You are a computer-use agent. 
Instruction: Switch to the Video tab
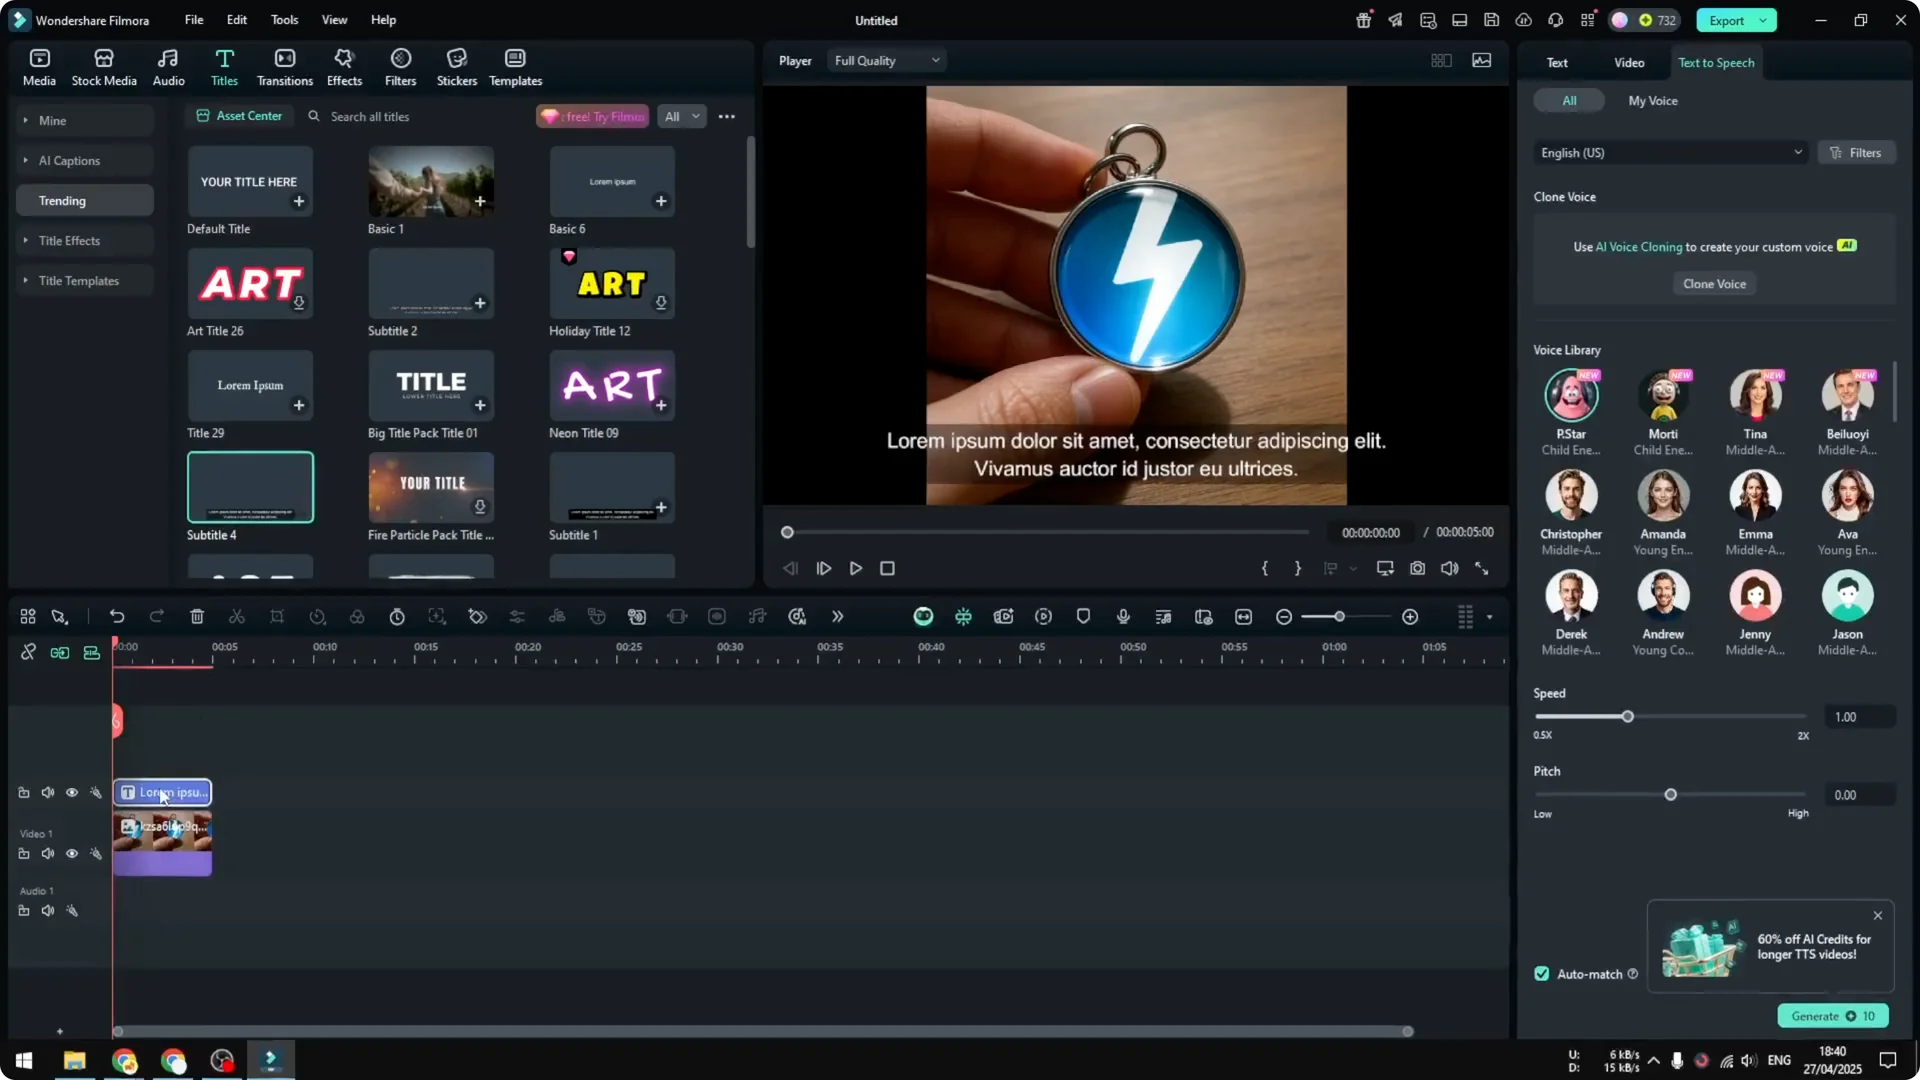click(x=1628, y=62)
